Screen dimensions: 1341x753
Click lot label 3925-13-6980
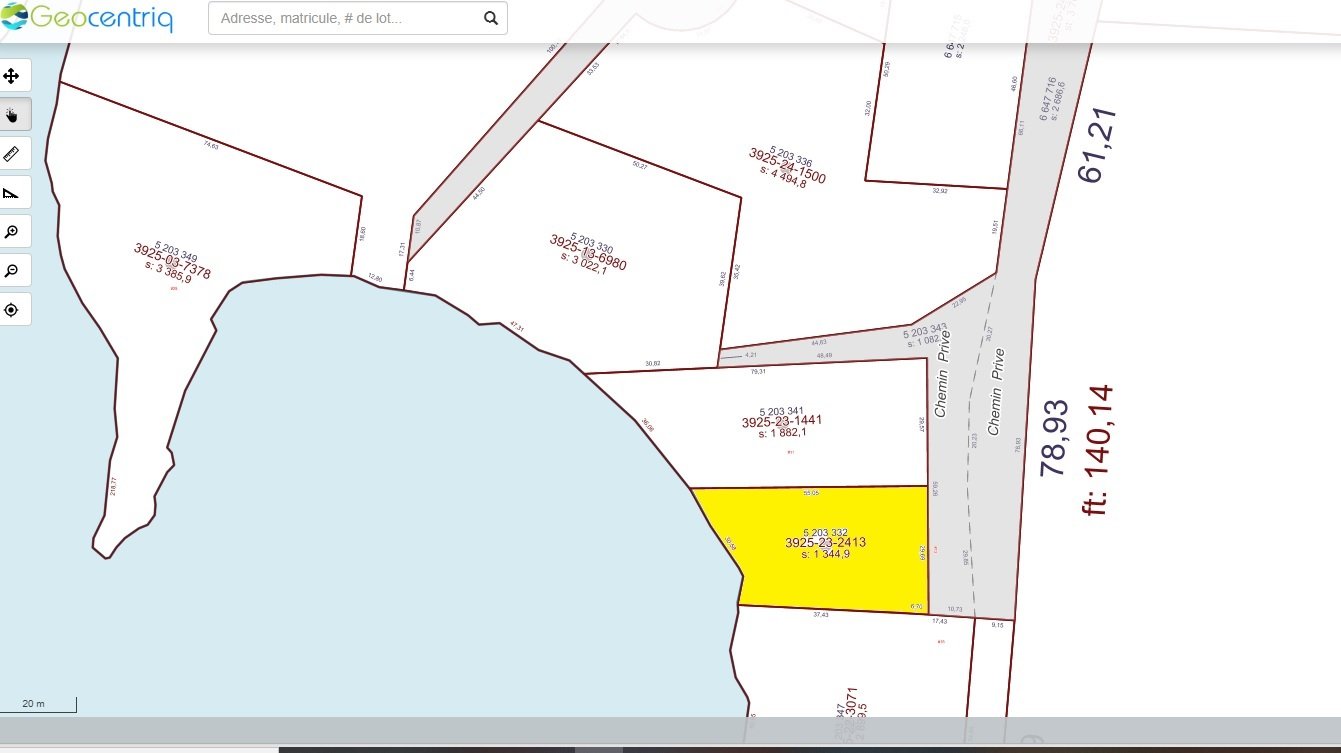click(x=588, y=253)
